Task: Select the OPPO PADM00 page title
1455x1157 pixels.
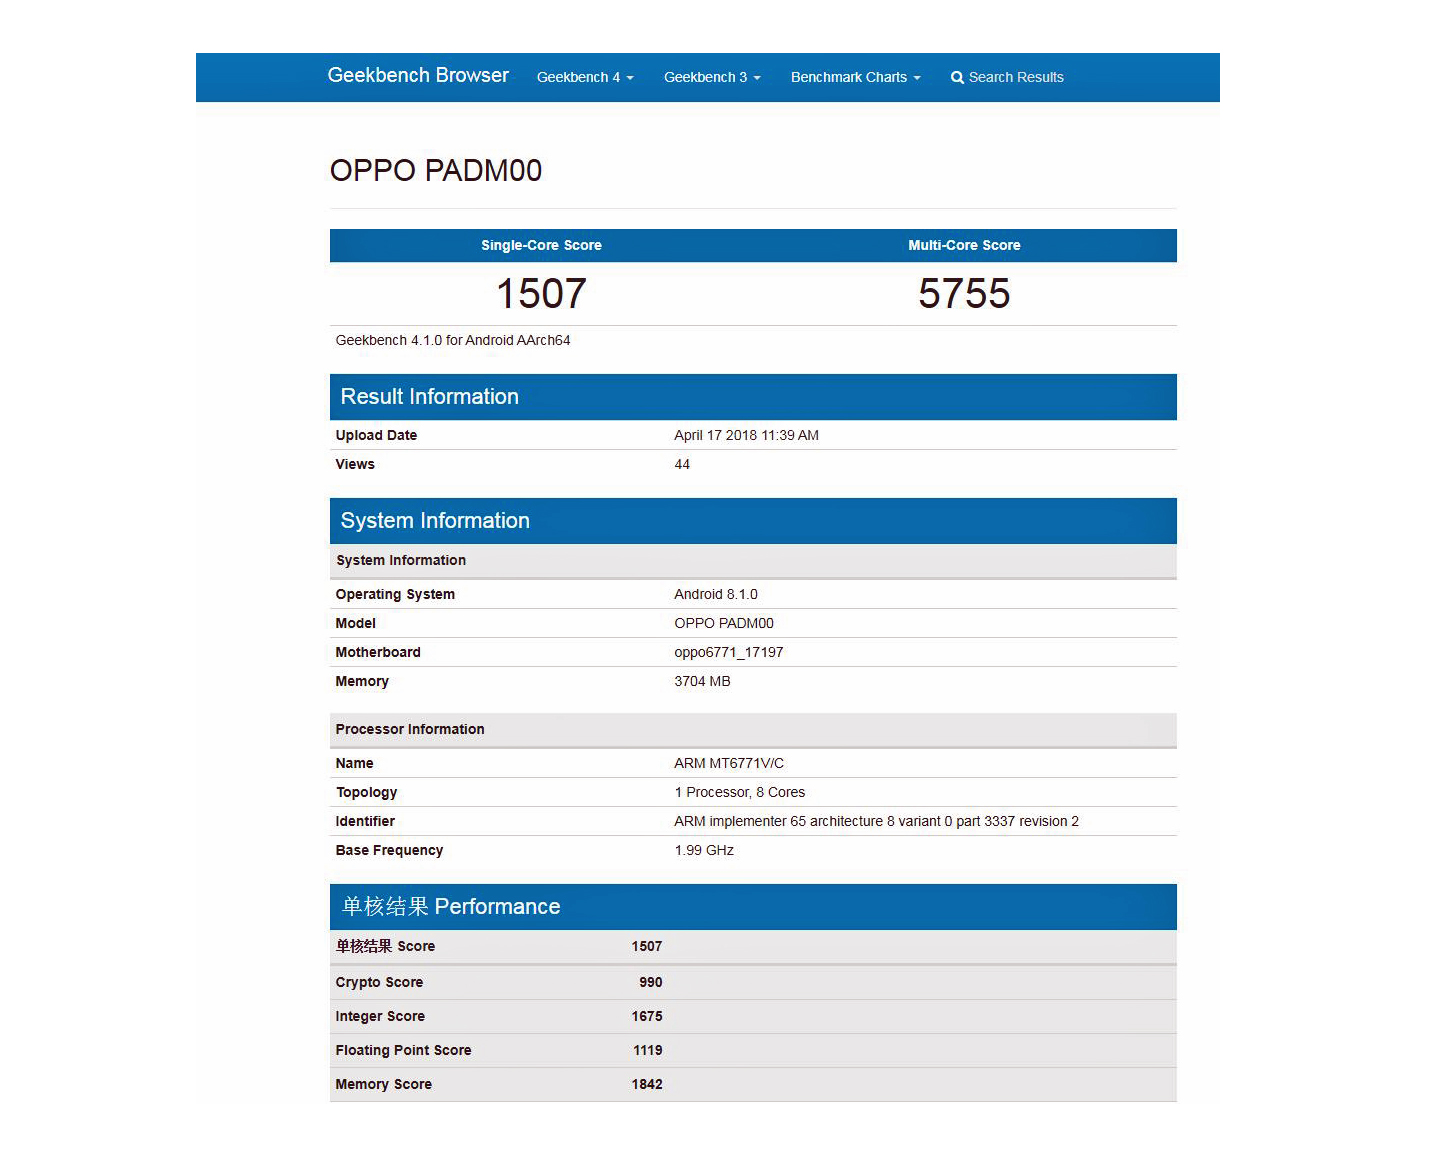Action: point(436,170)
